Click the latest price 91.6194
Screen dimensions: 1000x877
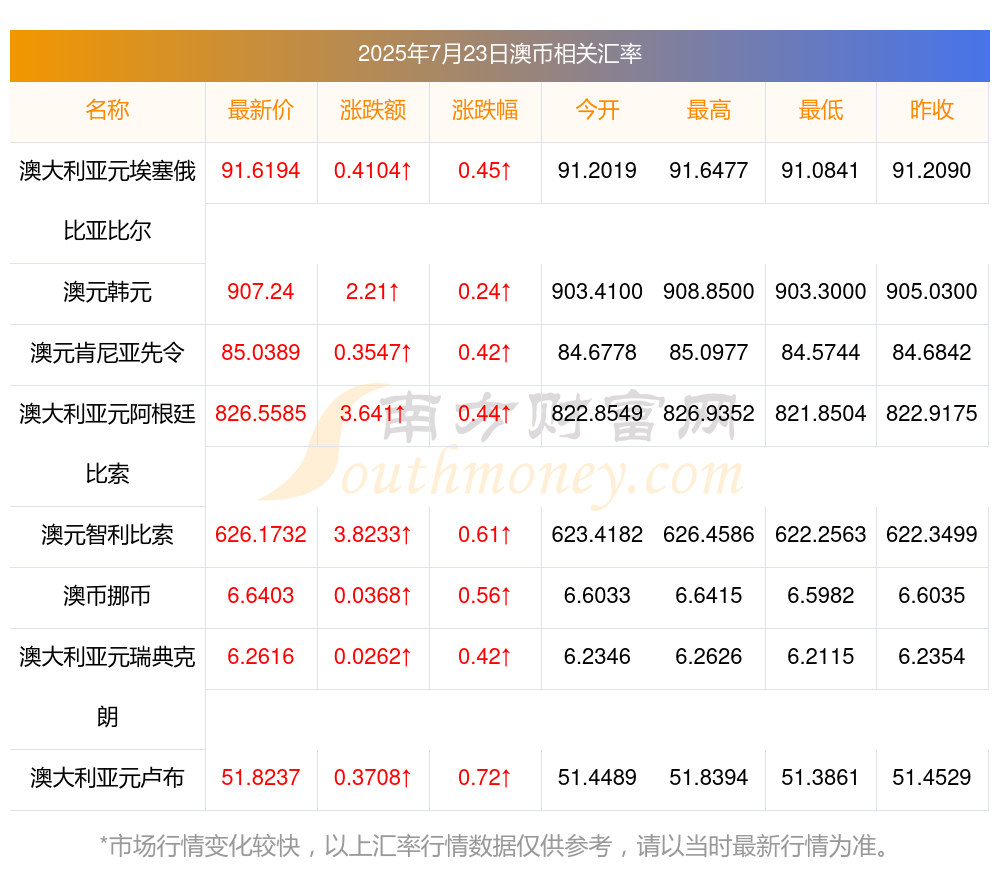pyautogui.click(x=261, y=171)
